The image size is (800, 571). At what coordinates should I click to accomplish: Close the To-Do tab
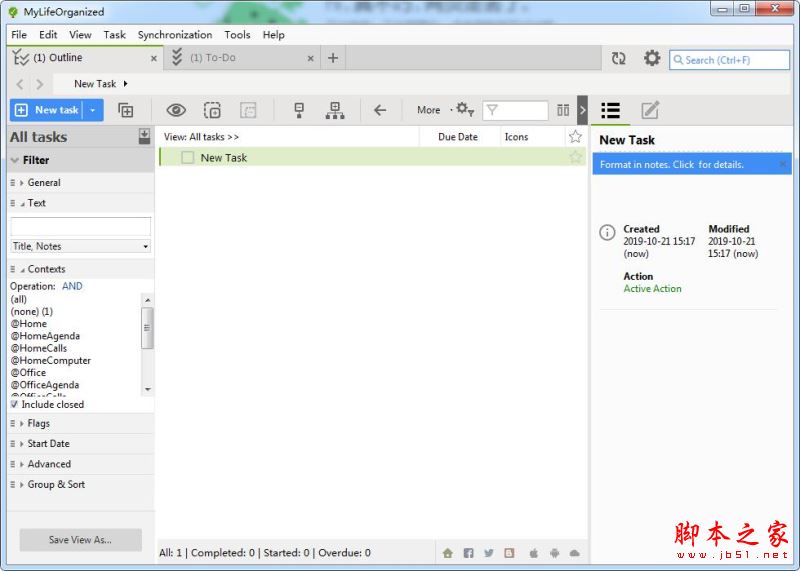(x=310, y=59)
